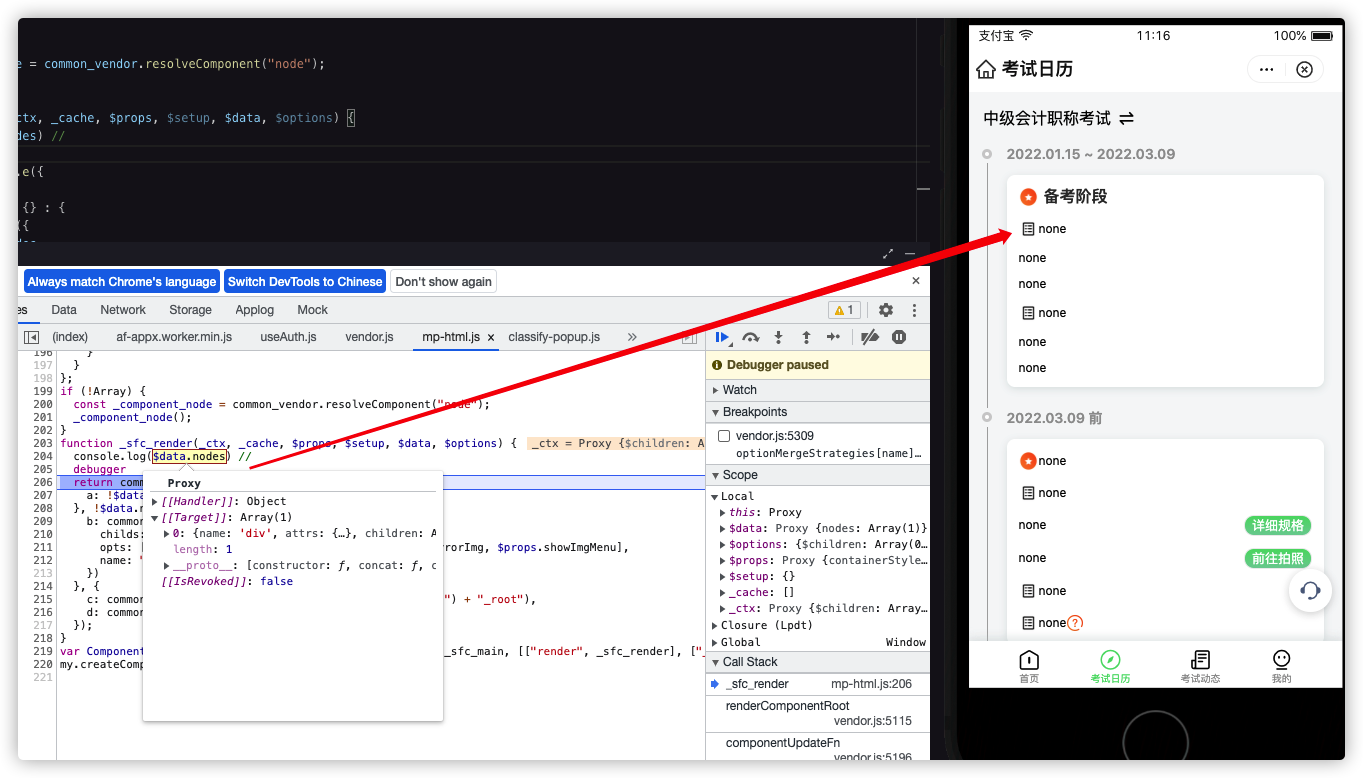Screen dimensions: 1363x778
Task: Open the three-dot DevTools menu
Action: [915, 311]
